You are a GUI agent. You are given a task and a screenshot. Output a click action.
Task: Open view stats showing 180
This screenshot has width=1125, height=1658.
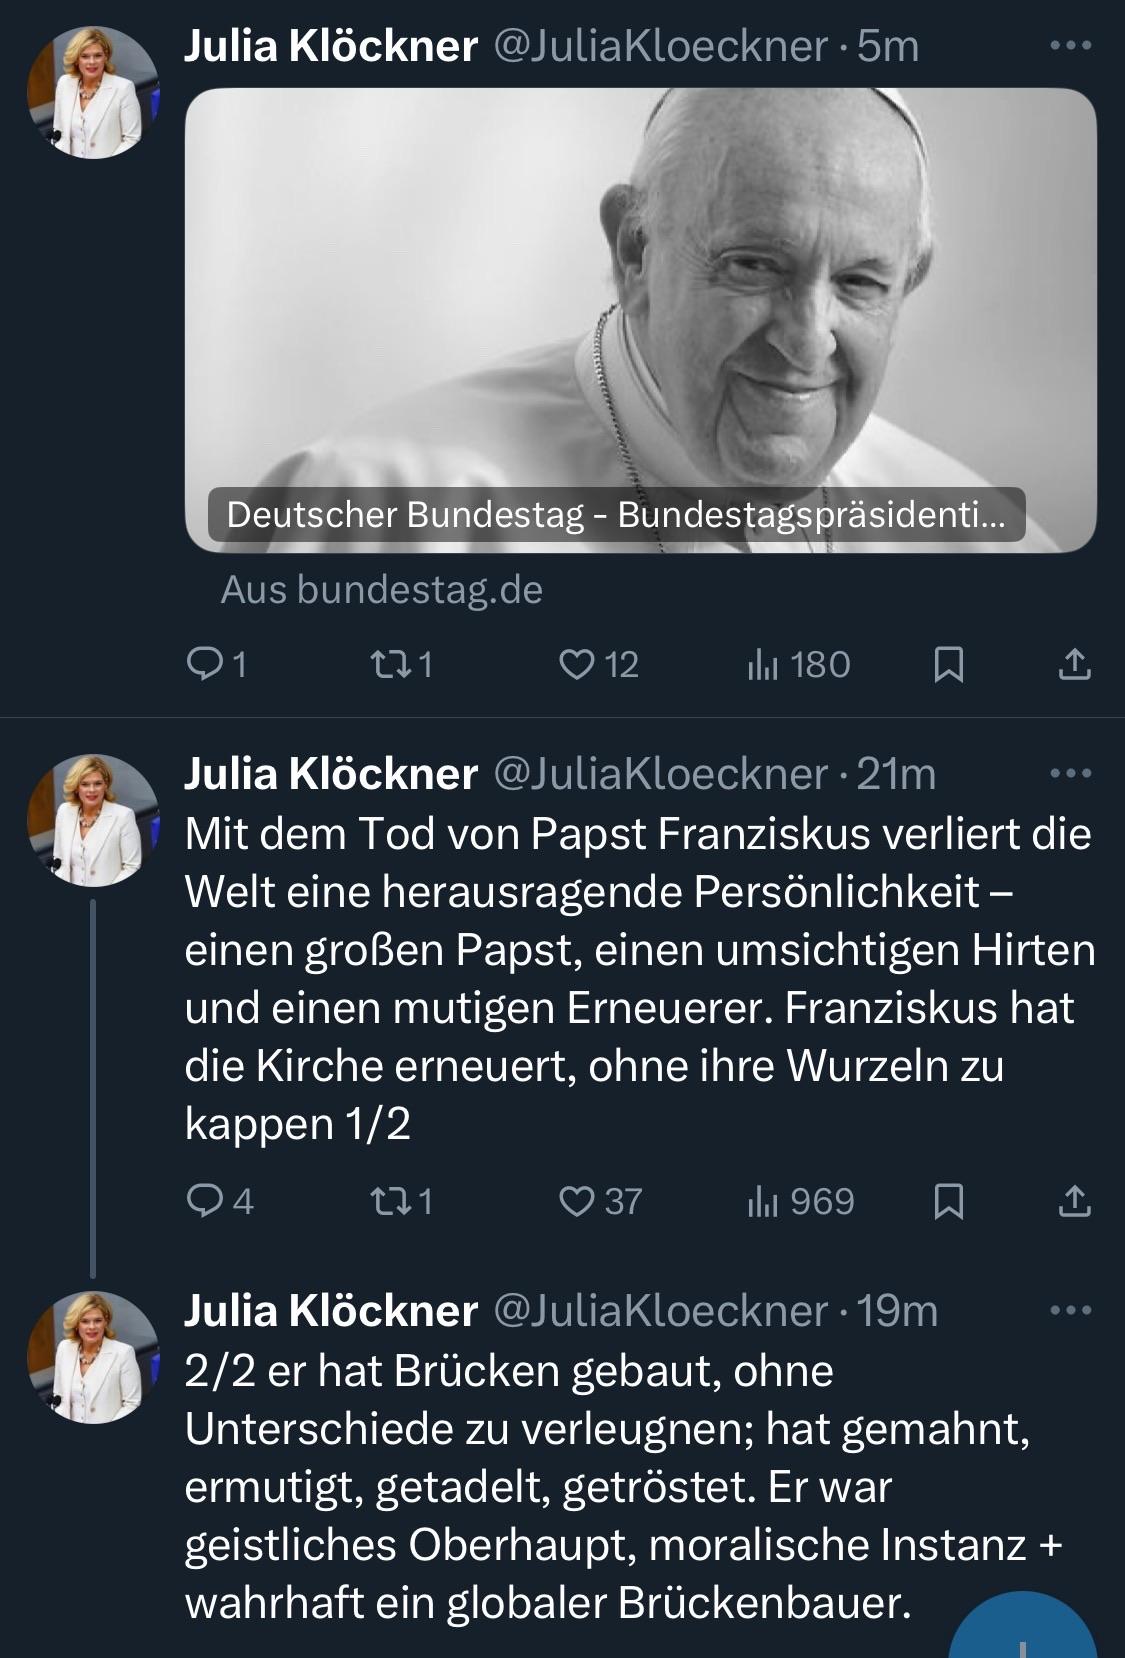(798, 665)
